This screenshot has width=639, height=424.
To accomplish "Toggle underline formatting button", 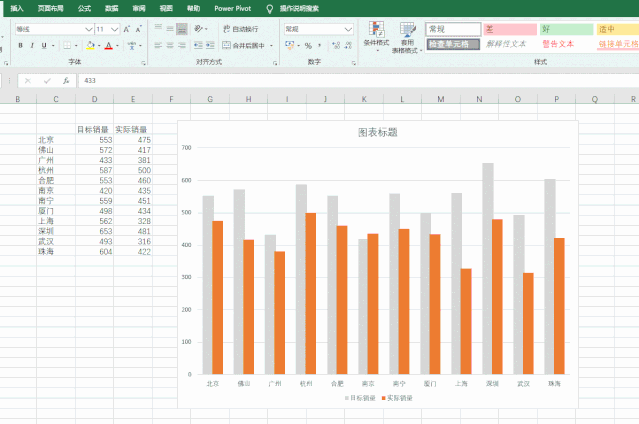I will 44,45.
